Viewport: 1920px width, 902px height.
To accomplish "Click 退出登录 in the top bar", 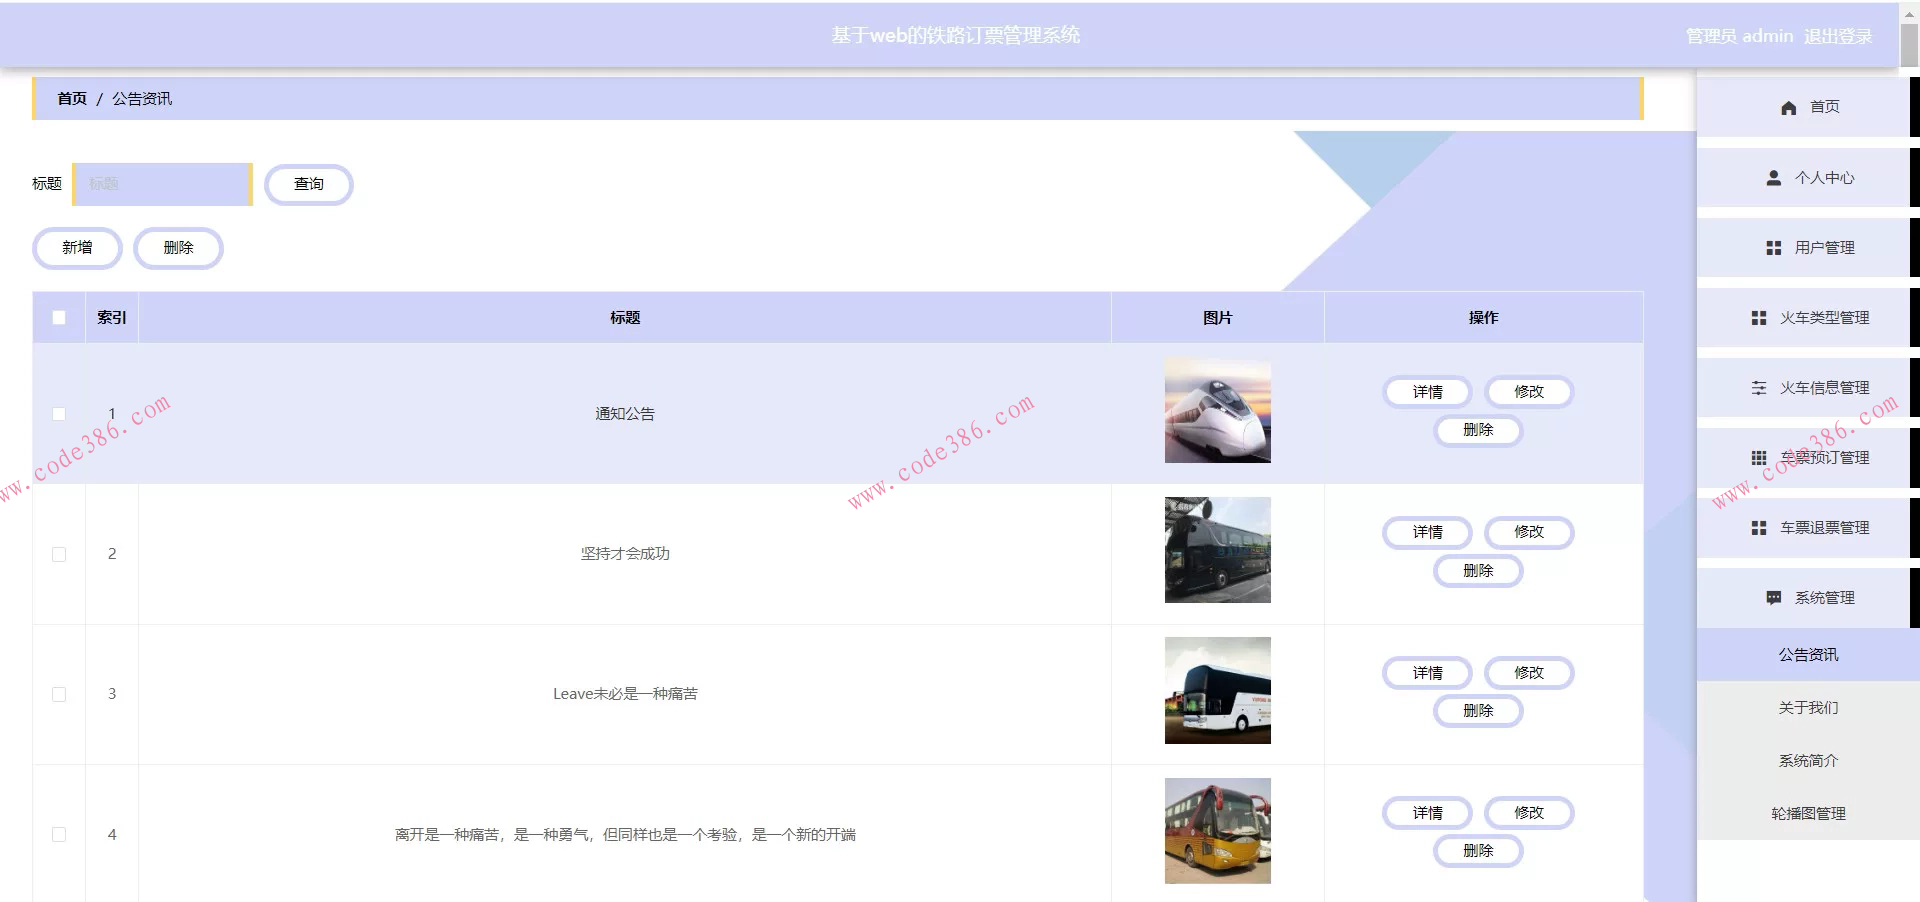I will click(1838, 36).
